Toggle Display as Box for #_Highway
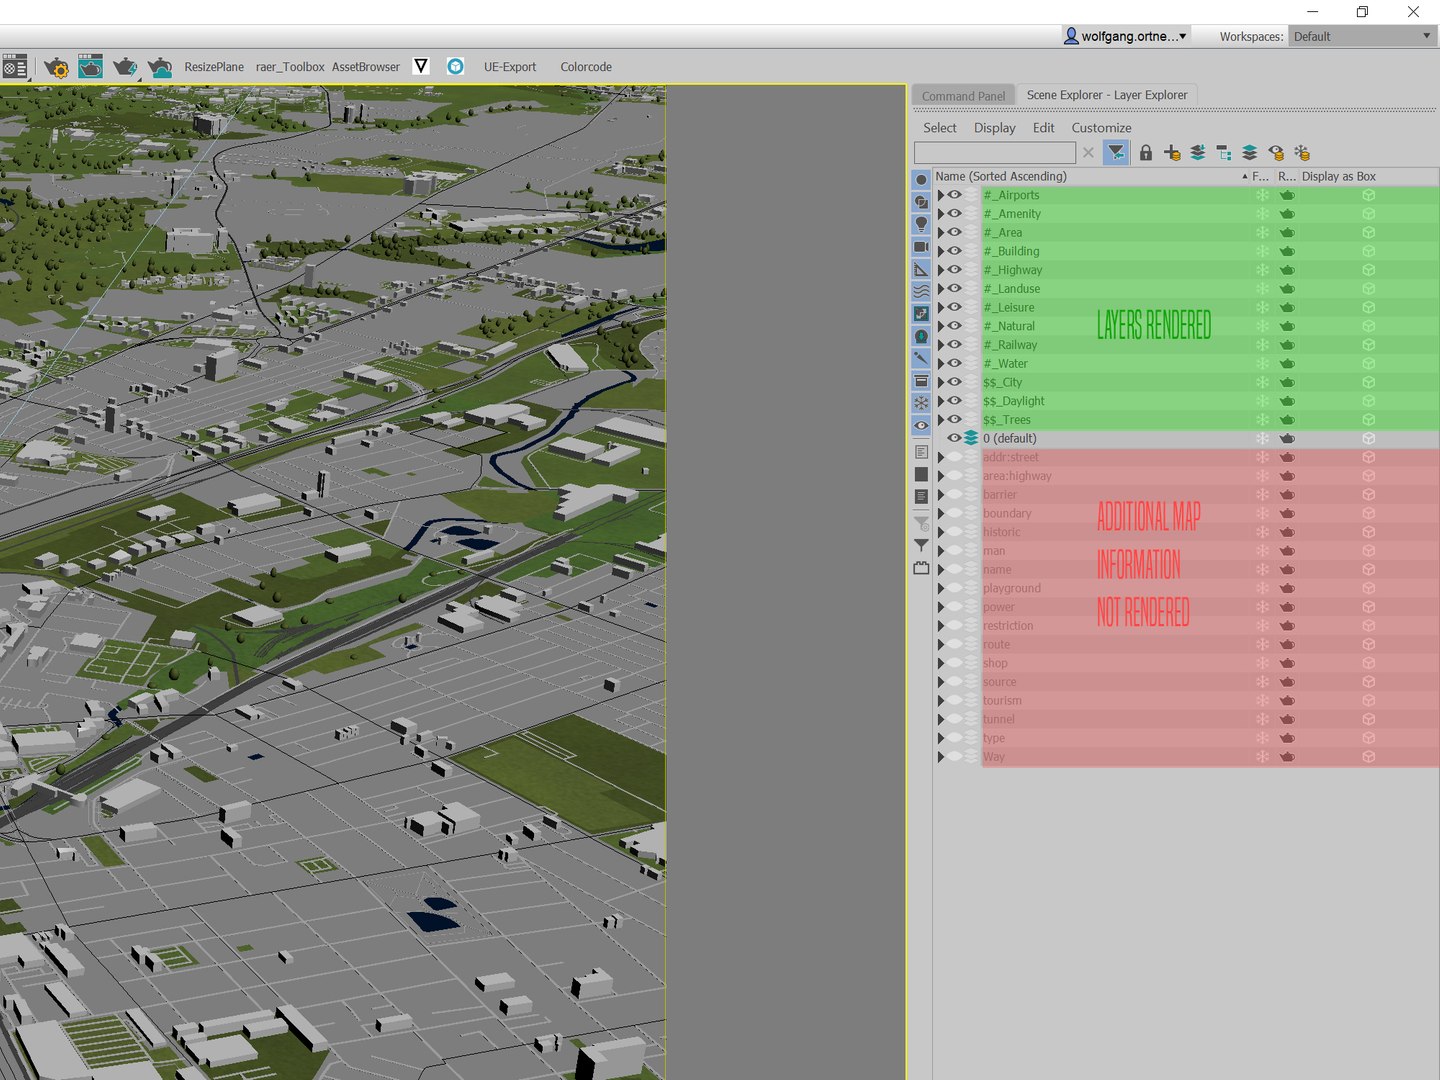This screenshot has height=1080, width=1440. click(x=1368, y=270)
